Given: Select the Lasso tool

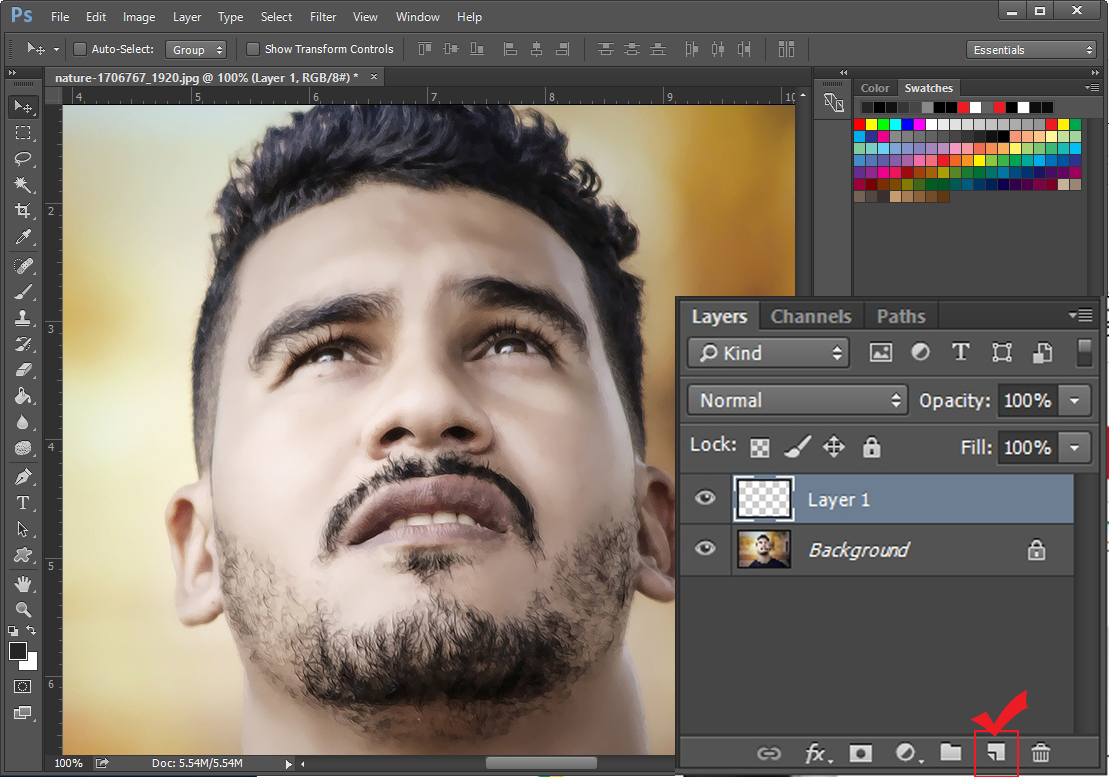Looking at the screenshot, I should click(22, 159).
